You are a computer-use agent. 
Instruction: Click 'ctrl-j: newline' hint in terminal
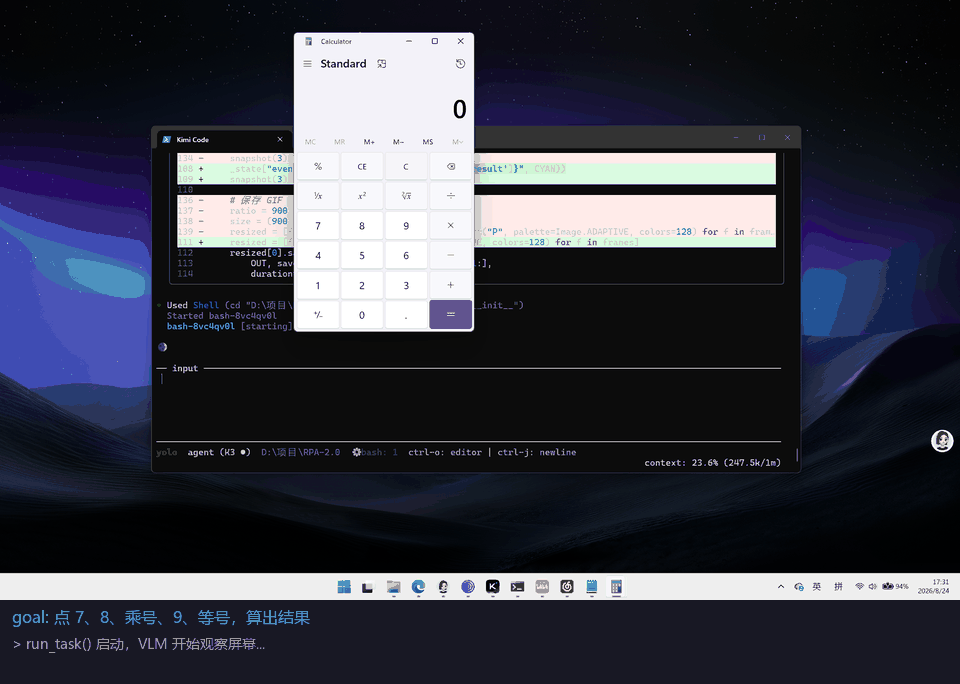536,453
